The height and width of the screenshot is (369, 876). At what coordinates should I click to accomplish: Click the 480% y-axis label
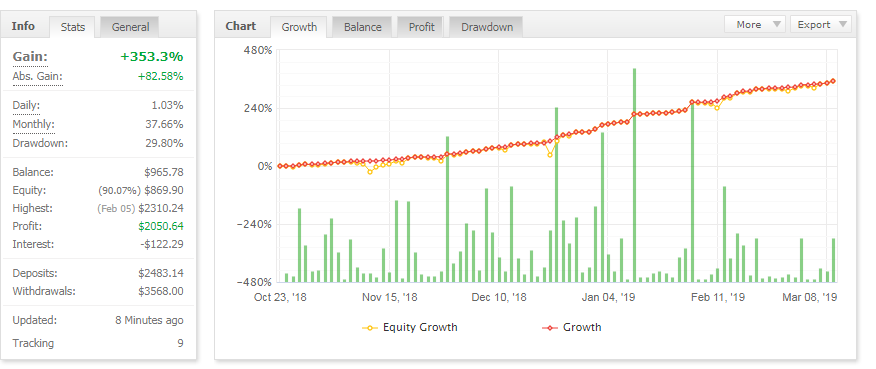tap(258, 50)
